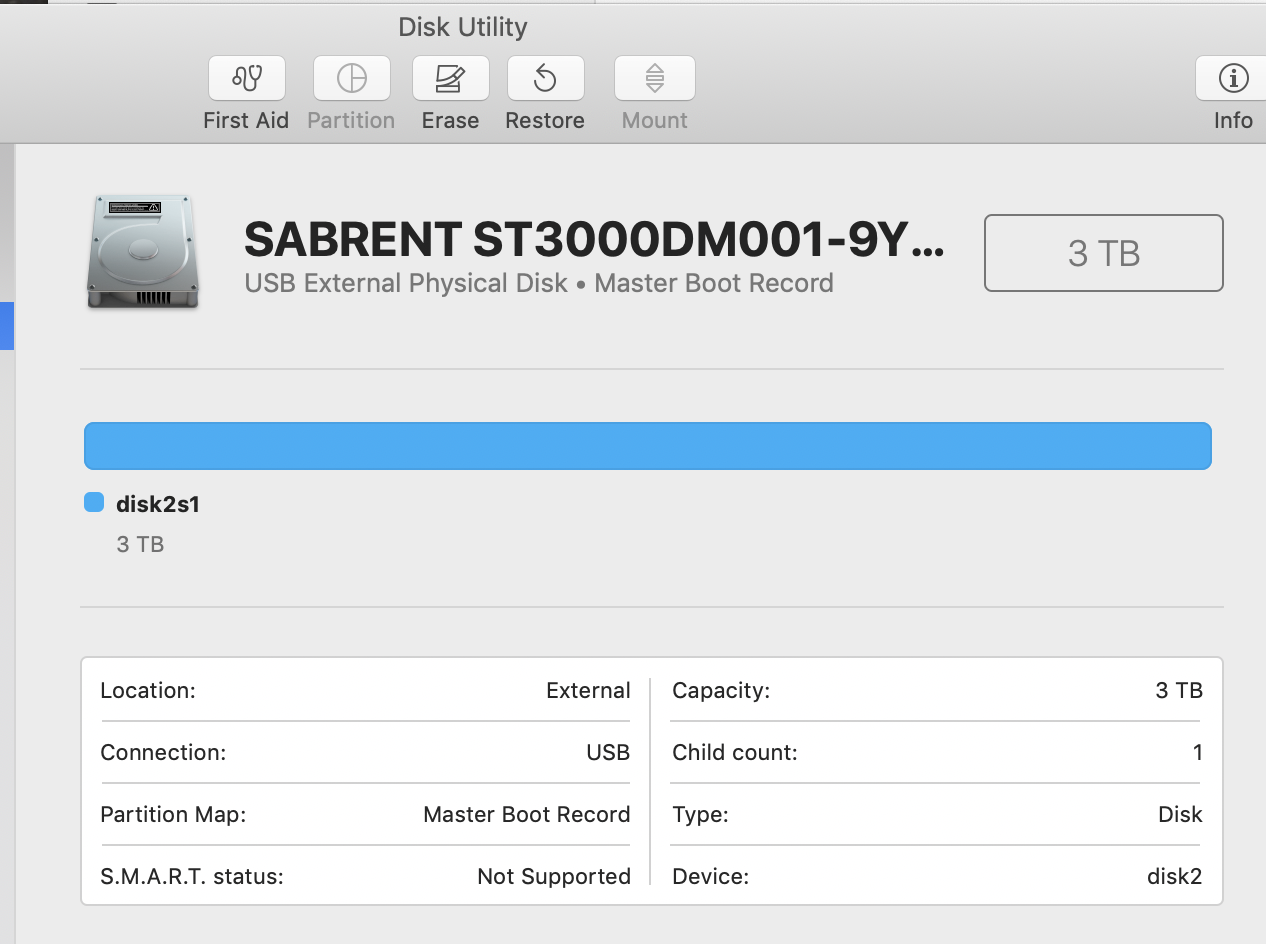Click the 3 TB size under disk2s1
This screenshot has width=1266, height=944.
(x=140, y=544)
